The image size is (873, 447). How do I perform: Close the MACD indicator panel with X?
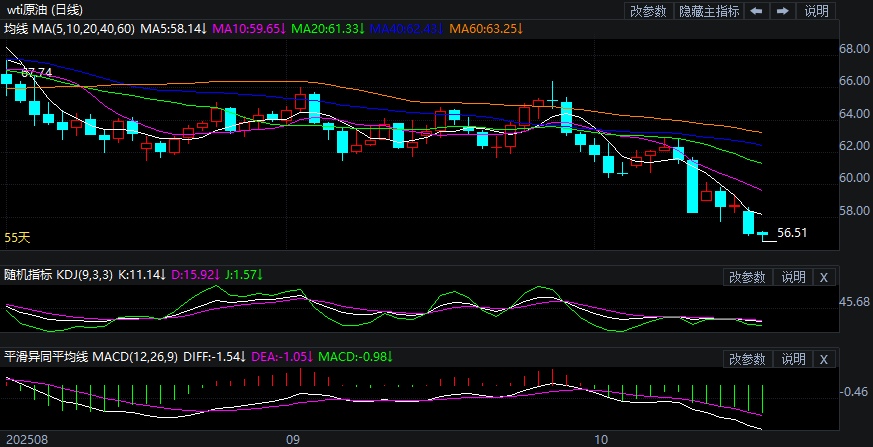click(x=823, y=359)
